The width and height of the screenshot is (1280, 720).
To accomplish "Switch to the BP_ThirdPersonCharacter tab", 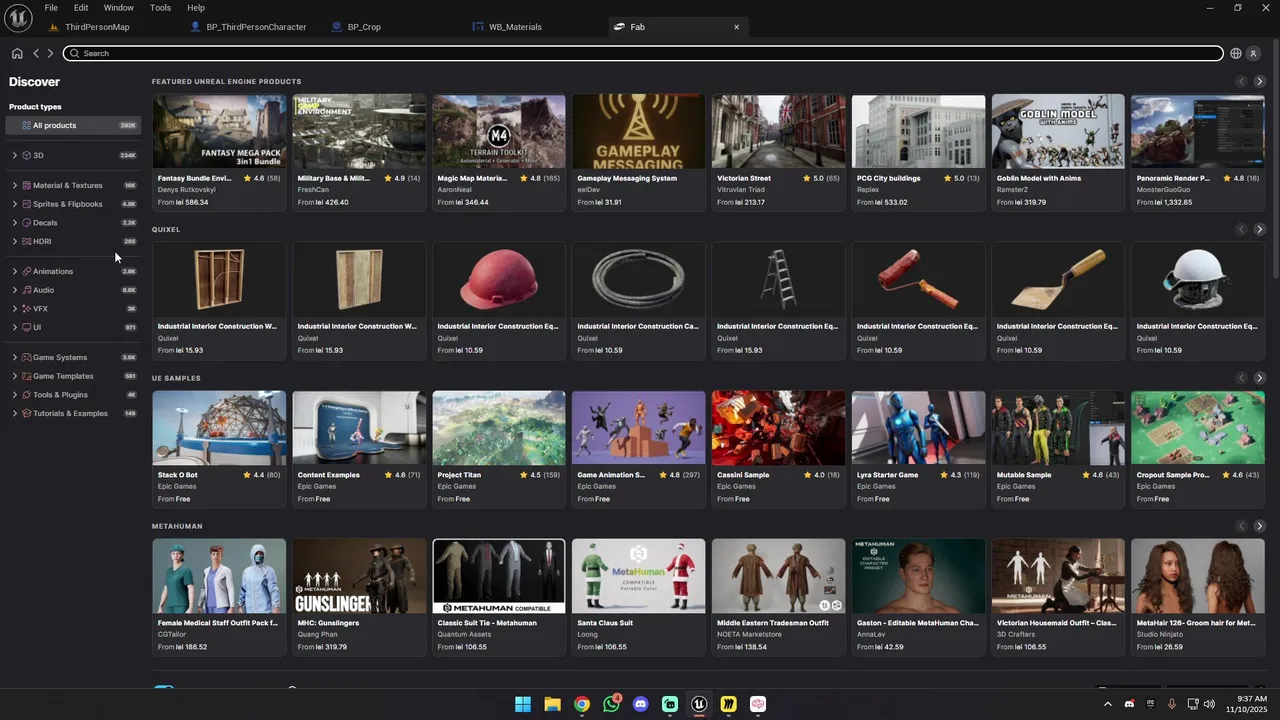I will pyautogui.click(x=256, y=27).
